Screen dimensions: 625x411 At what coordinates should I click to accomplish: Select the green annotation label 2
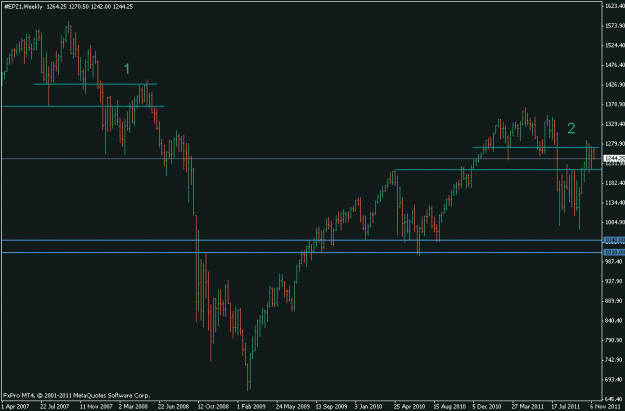(571, 128)
